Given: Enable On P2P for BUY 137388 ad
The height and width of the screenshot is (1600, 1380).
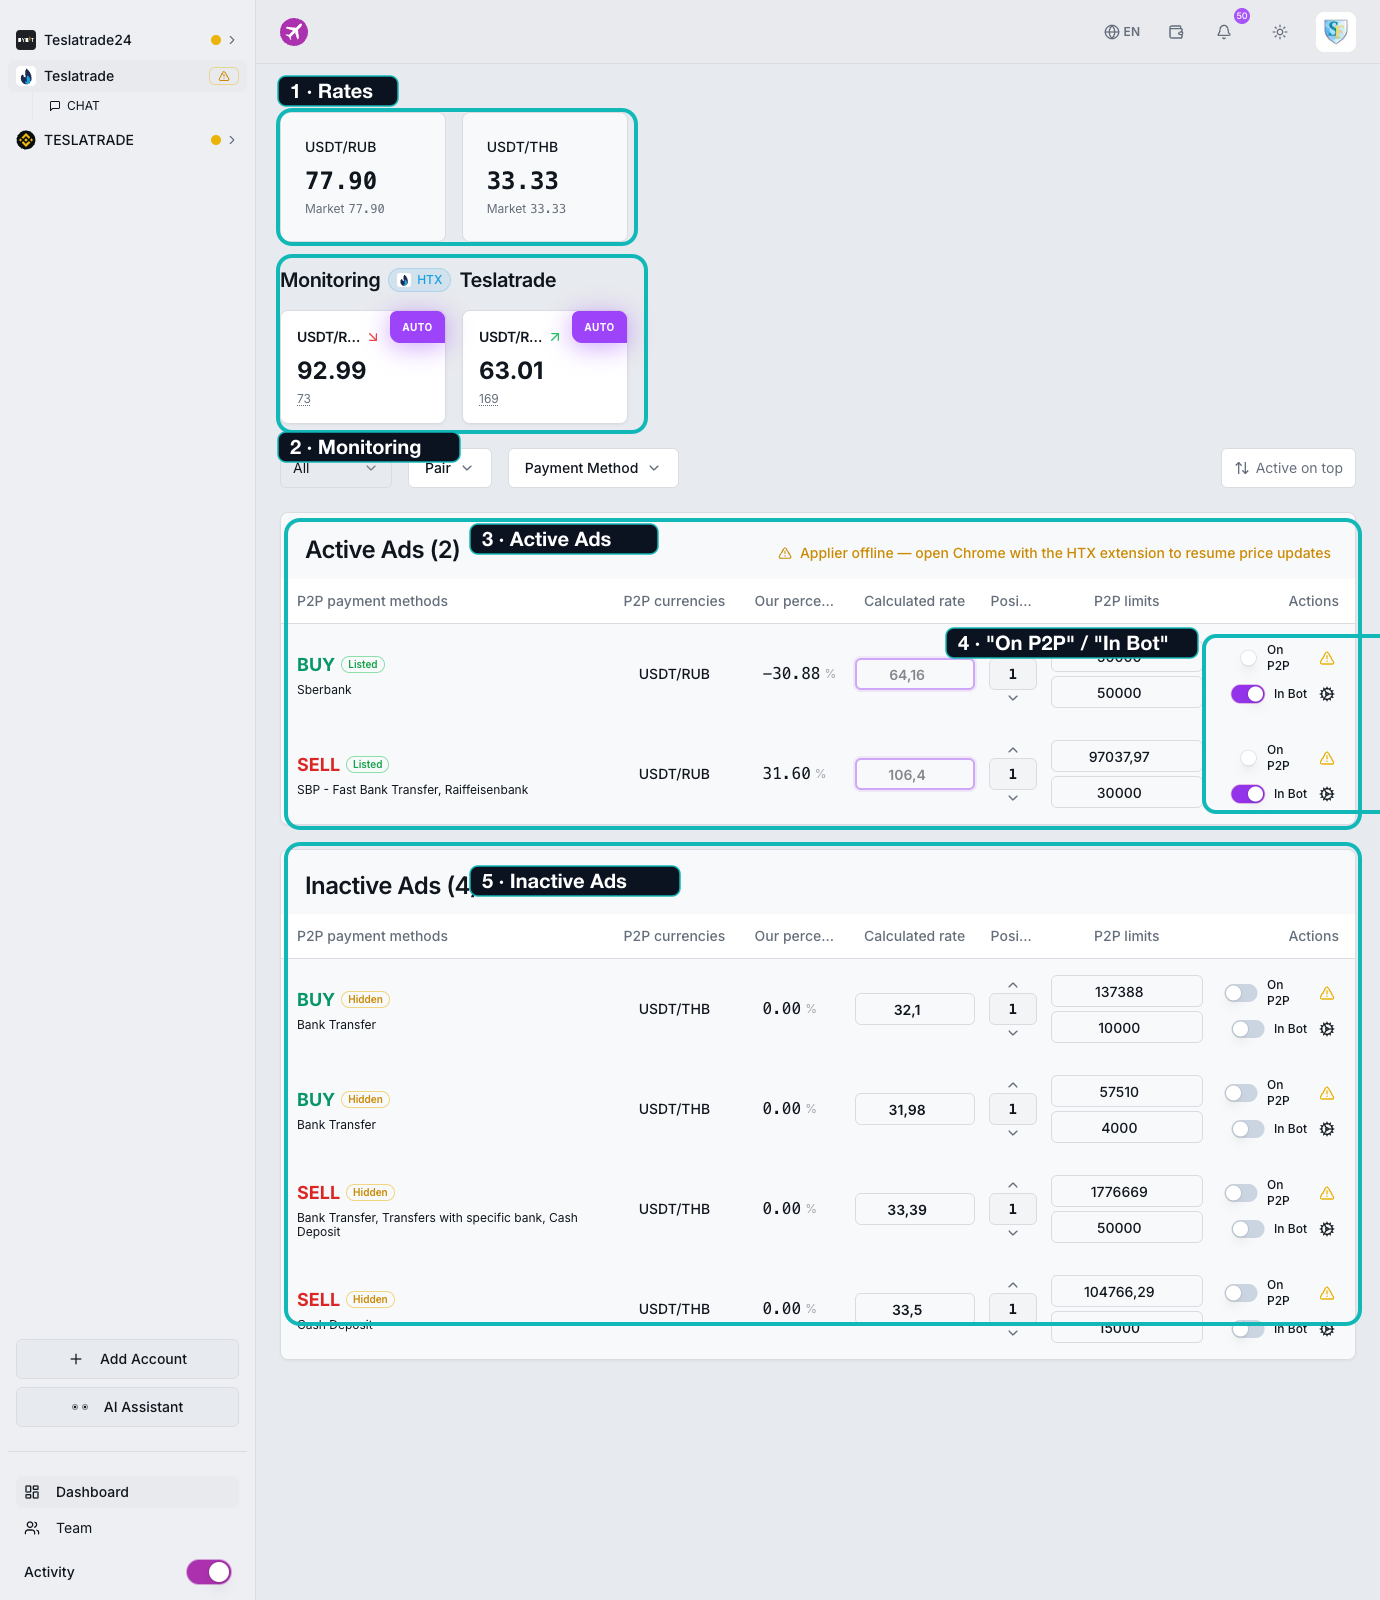Looking at the screenshot, I should pyautogui.click(x=1241, y=993).
